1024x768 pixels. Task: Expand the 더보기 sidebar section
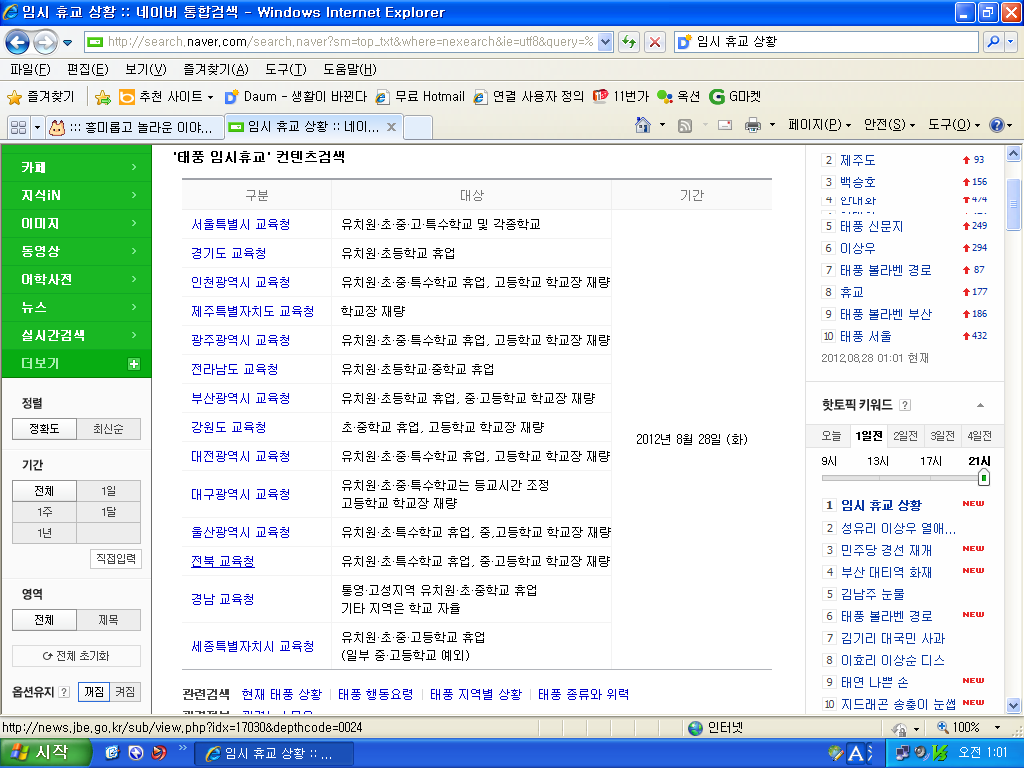point(134,364)
